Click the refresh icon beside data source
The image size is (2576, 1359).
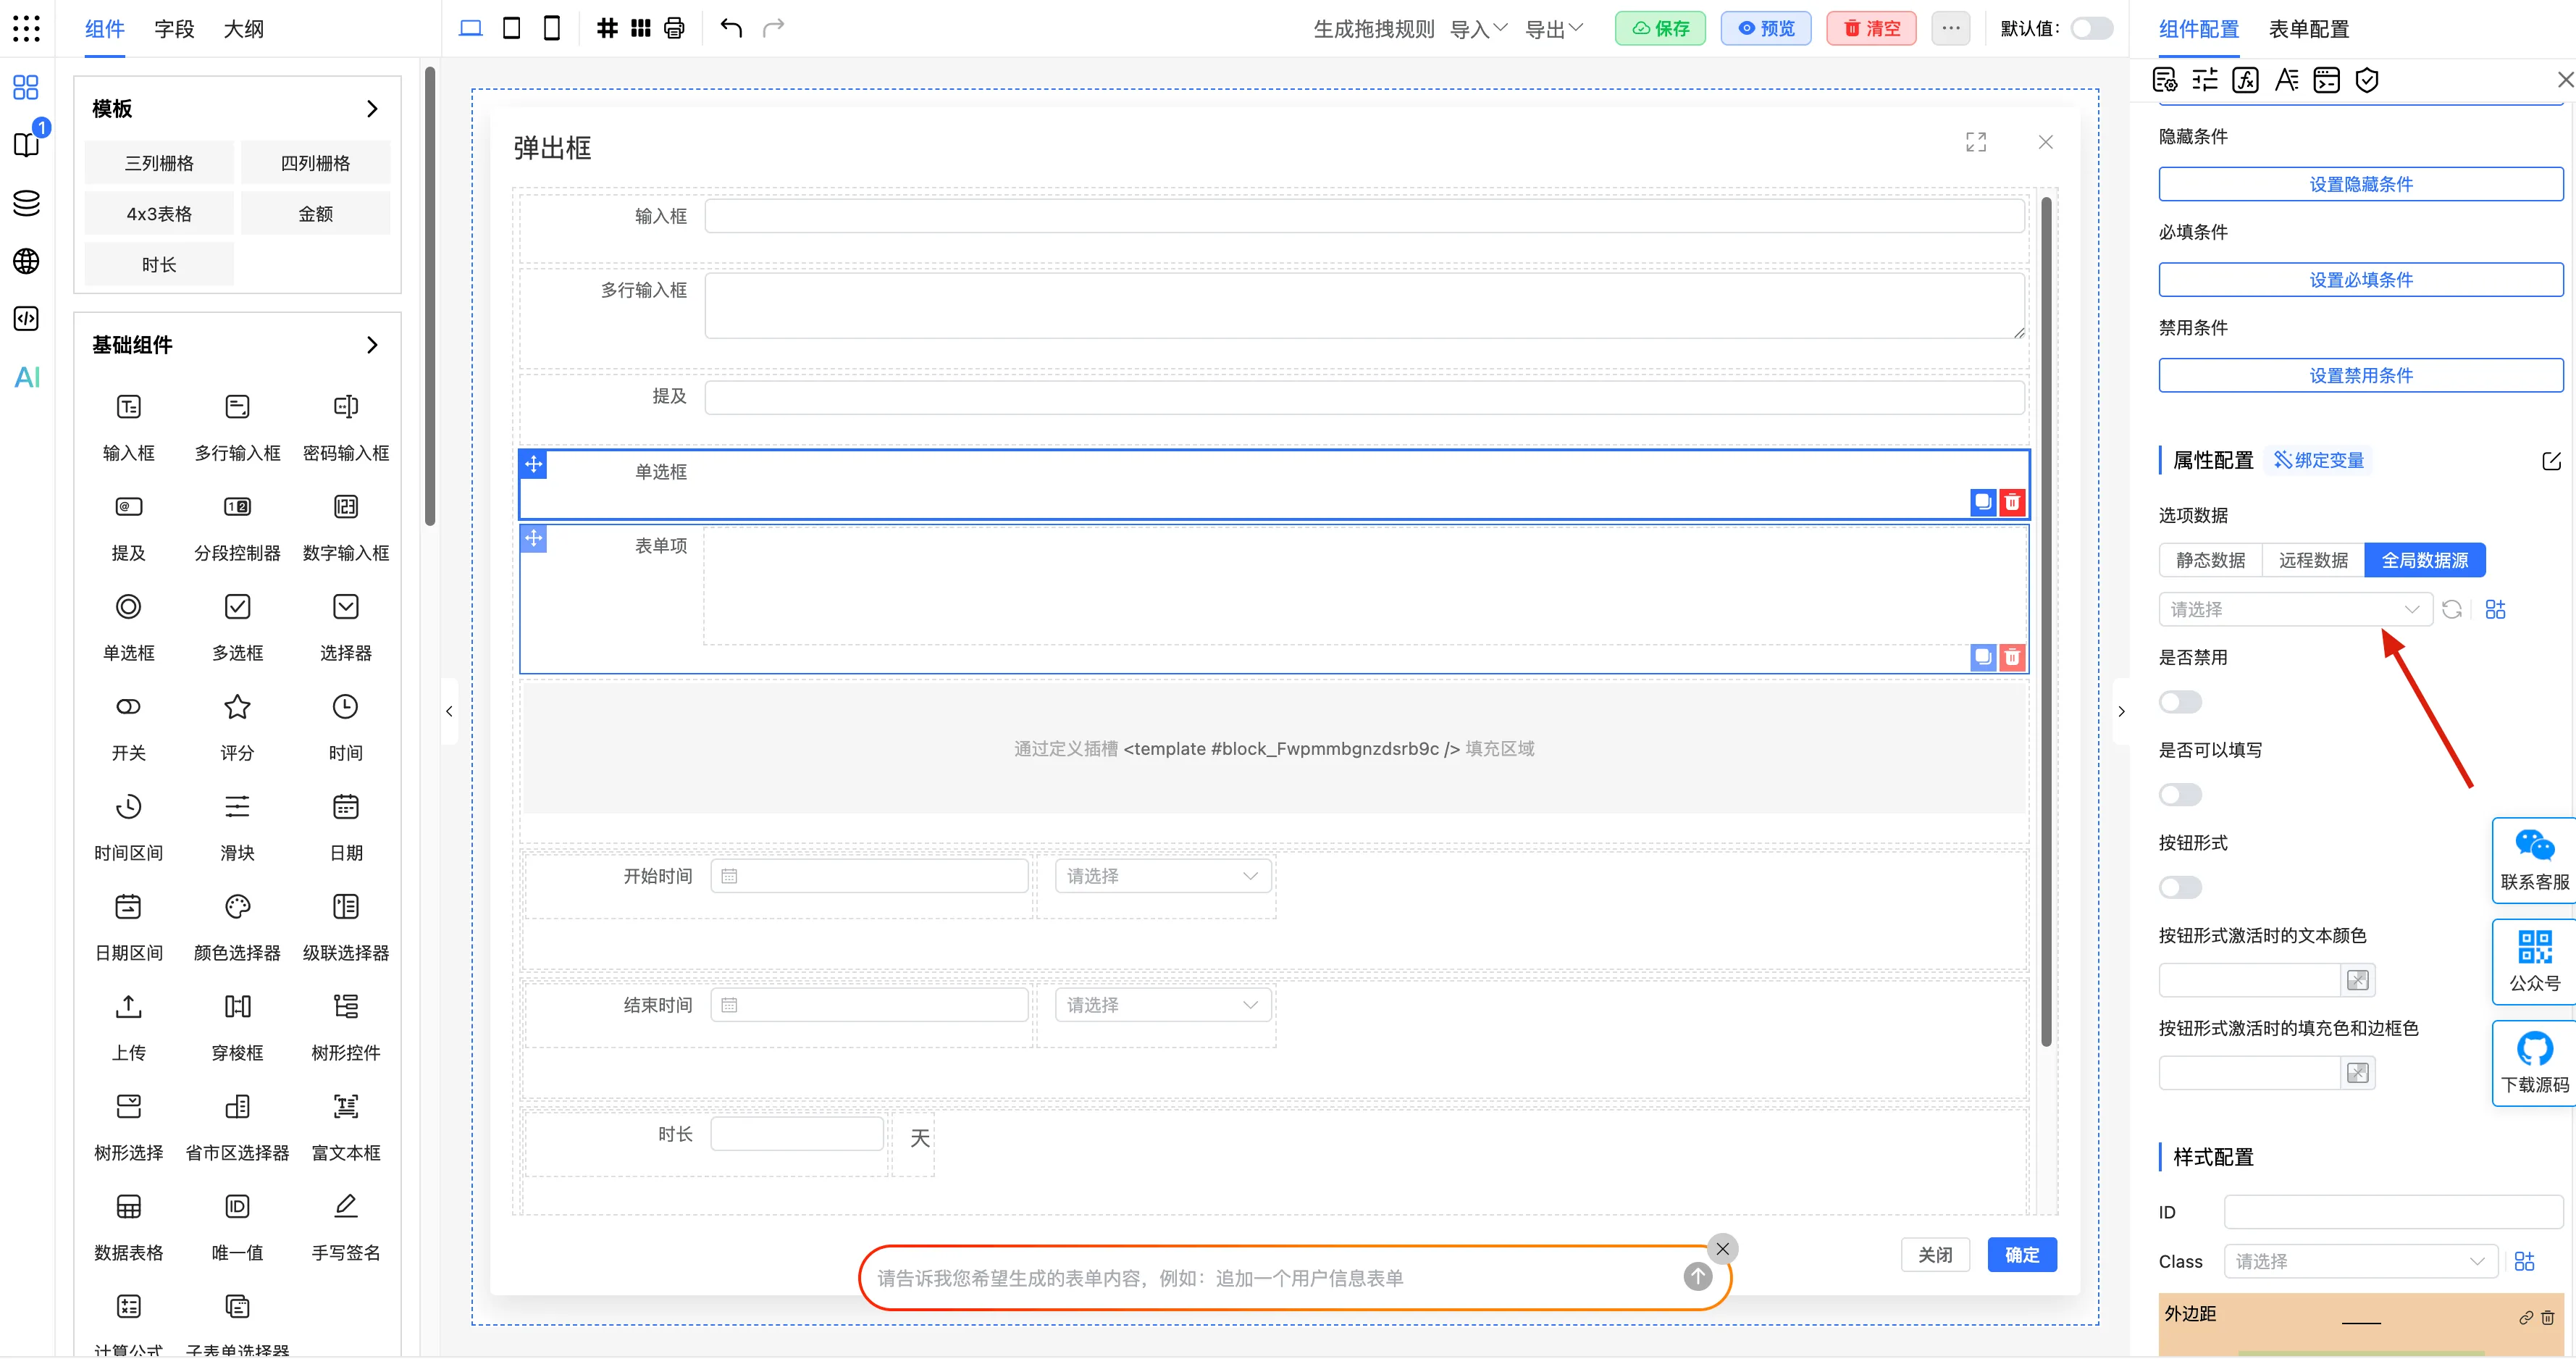pyautogui.click(x=2452, y=609)
